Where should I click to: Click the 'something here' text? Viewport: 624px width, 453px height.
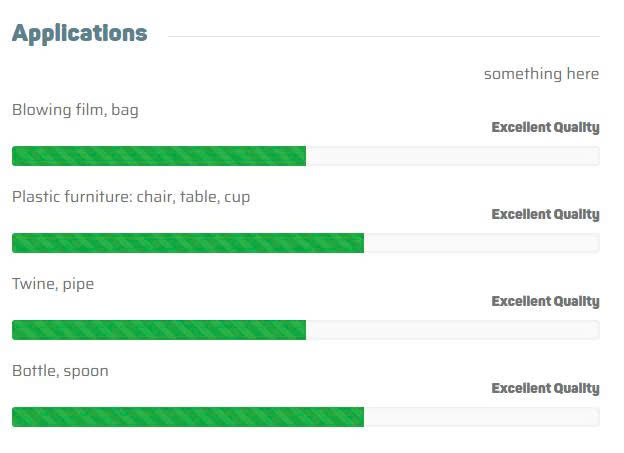pos(541,74)
